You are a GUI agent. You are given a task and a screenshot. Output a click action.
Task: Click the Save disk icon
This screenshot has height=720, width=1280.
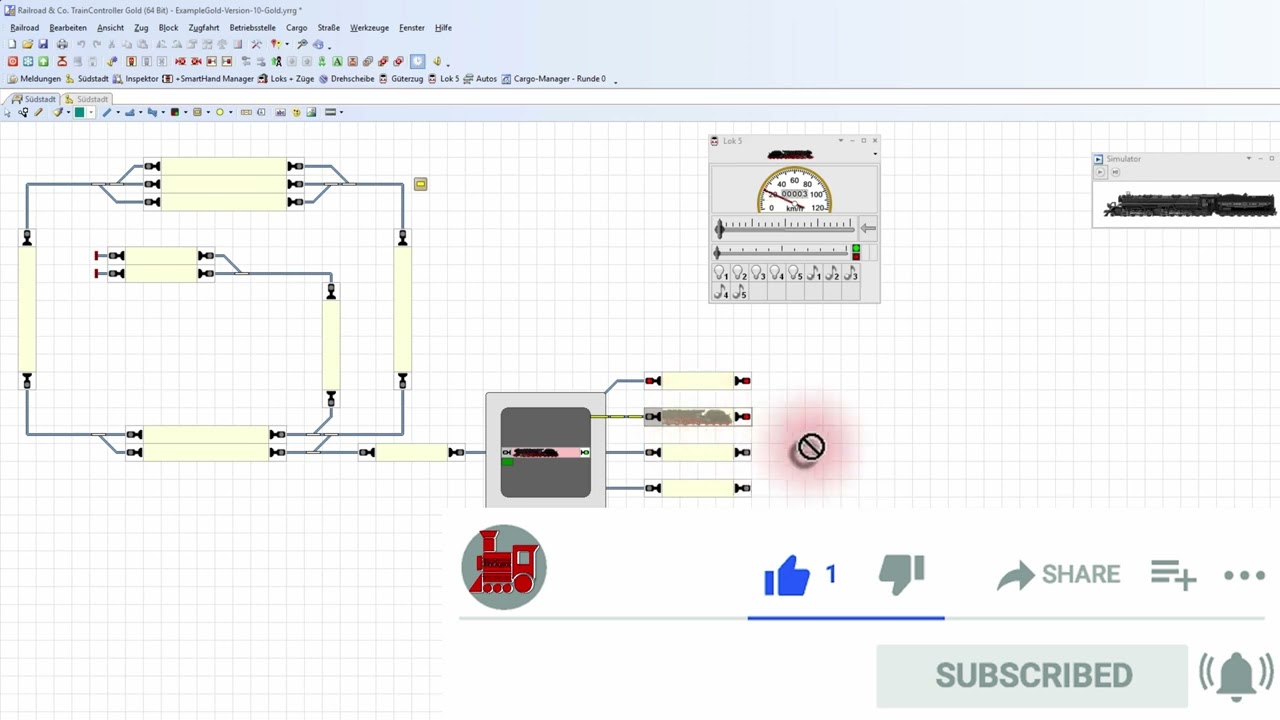tap(43, 44)
